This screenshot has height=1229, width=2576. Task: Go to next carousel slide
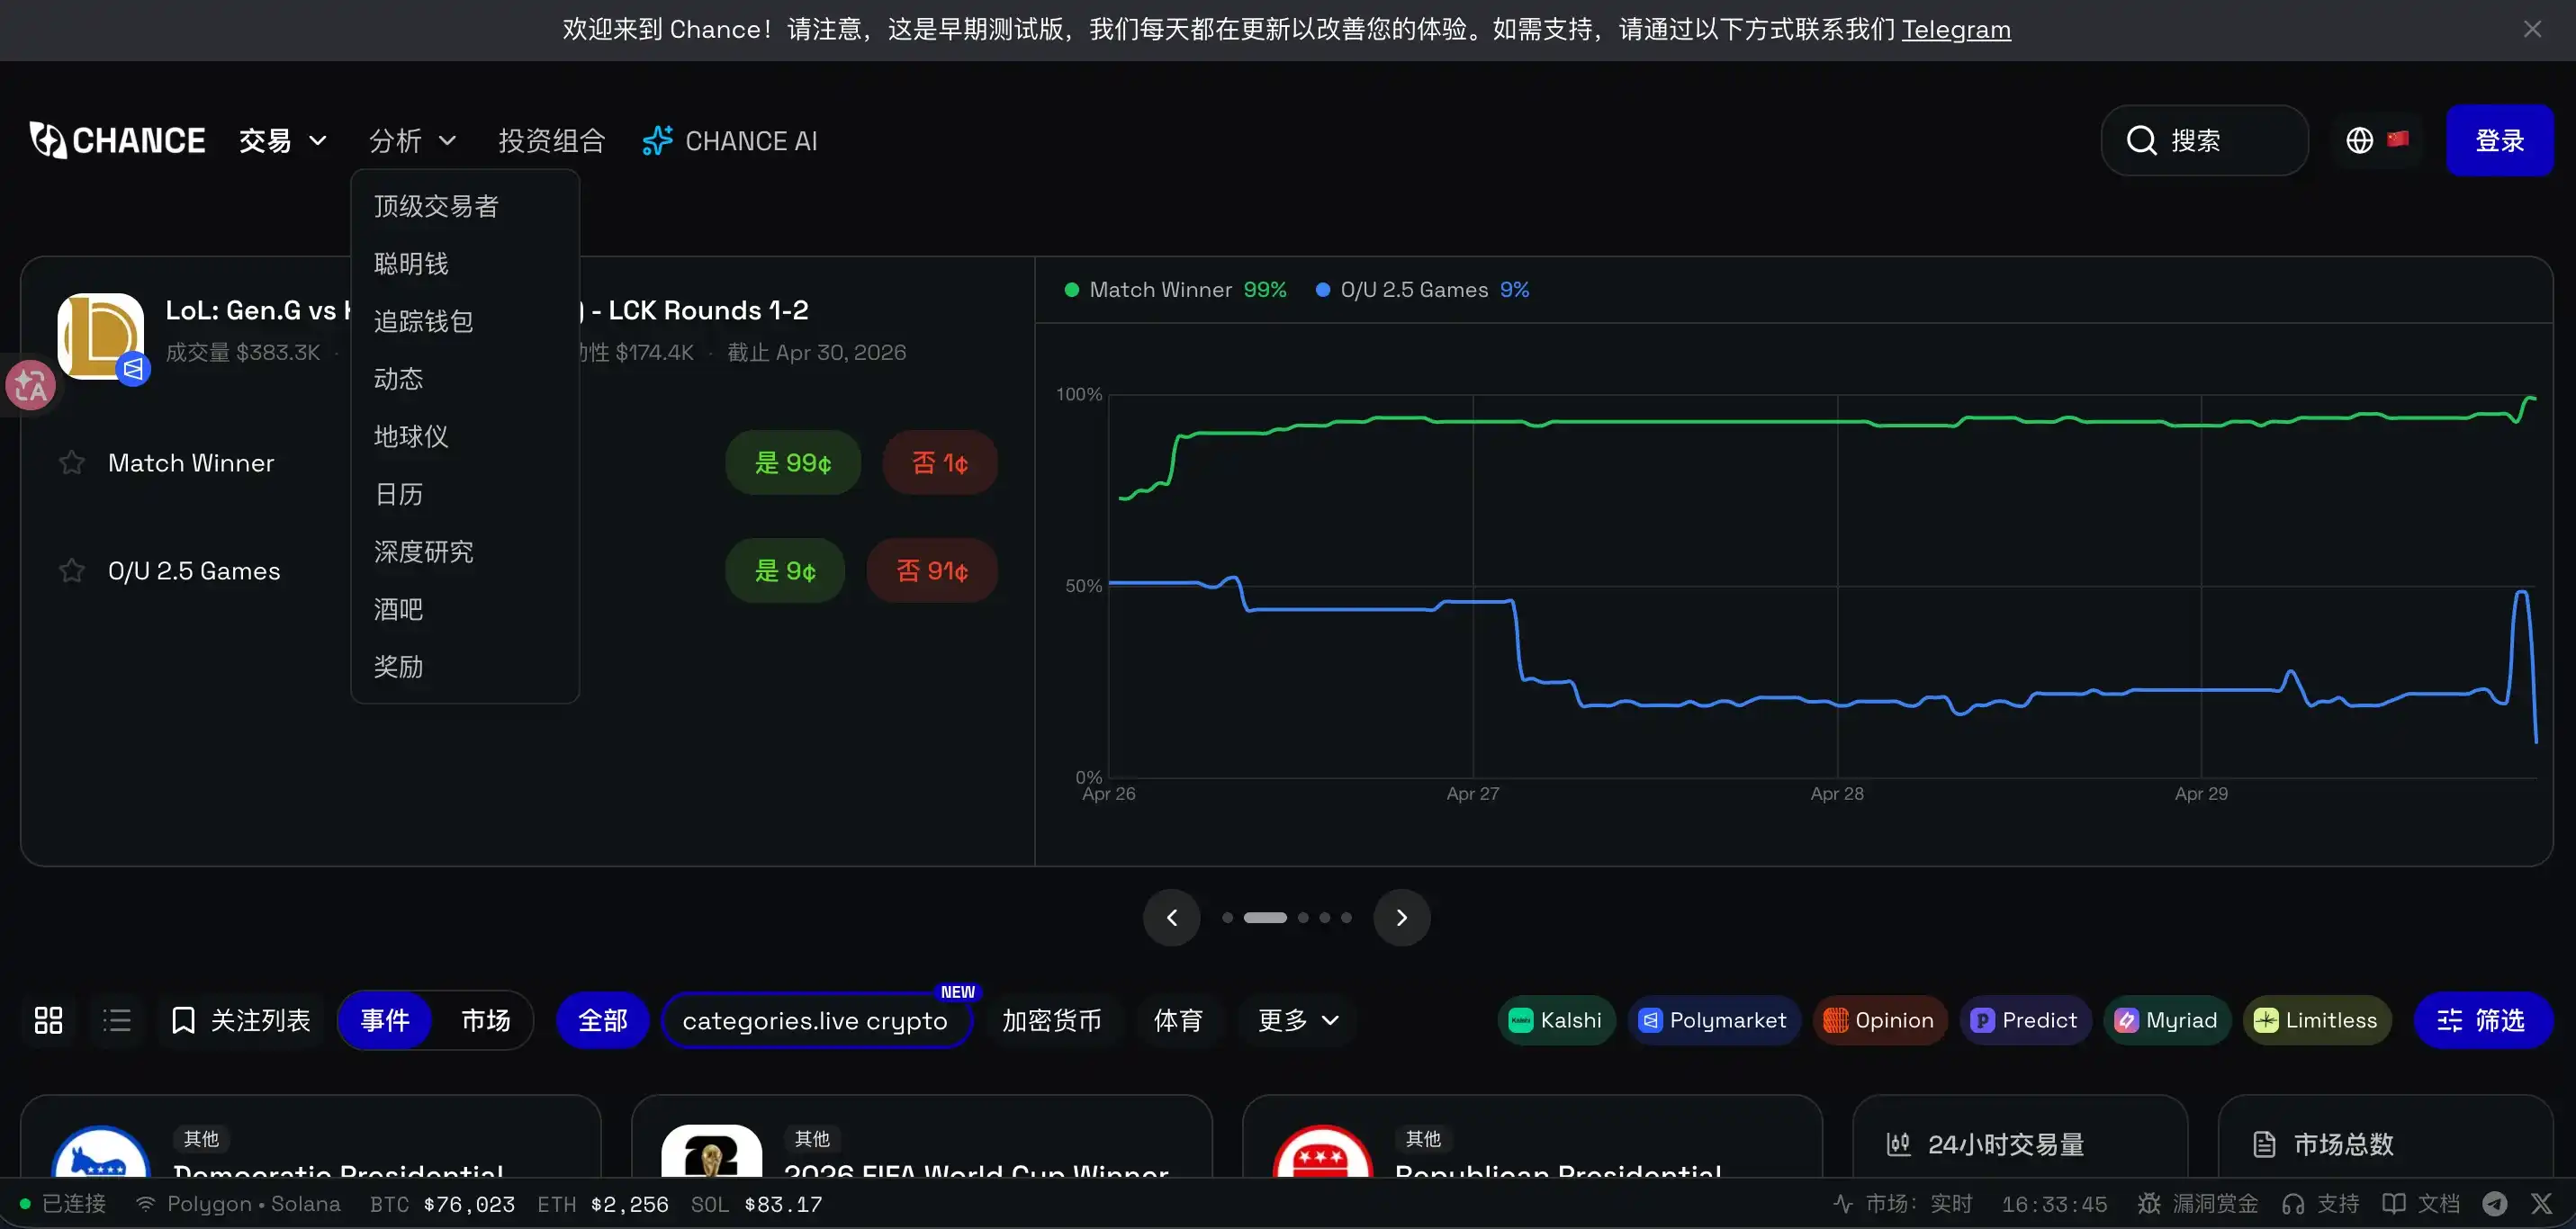pos(1402,918)
